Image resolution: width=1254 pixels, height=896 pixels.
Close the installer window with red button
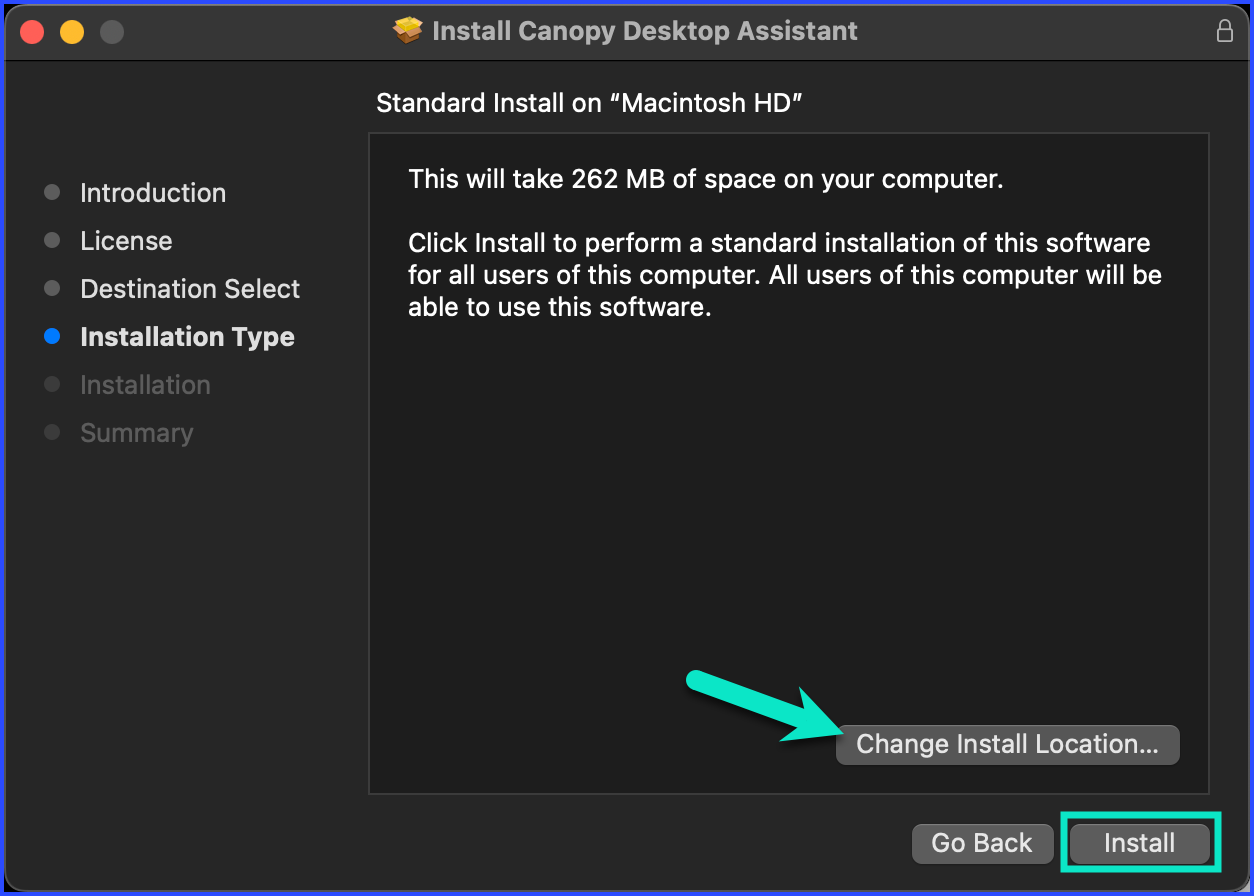tap(33, 32)
